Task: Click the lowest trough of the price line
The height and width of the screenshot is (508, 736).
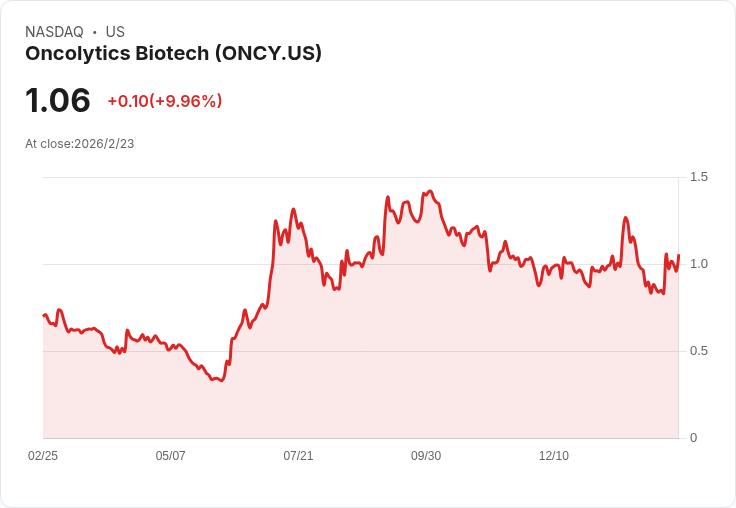Action: point(220,381)
